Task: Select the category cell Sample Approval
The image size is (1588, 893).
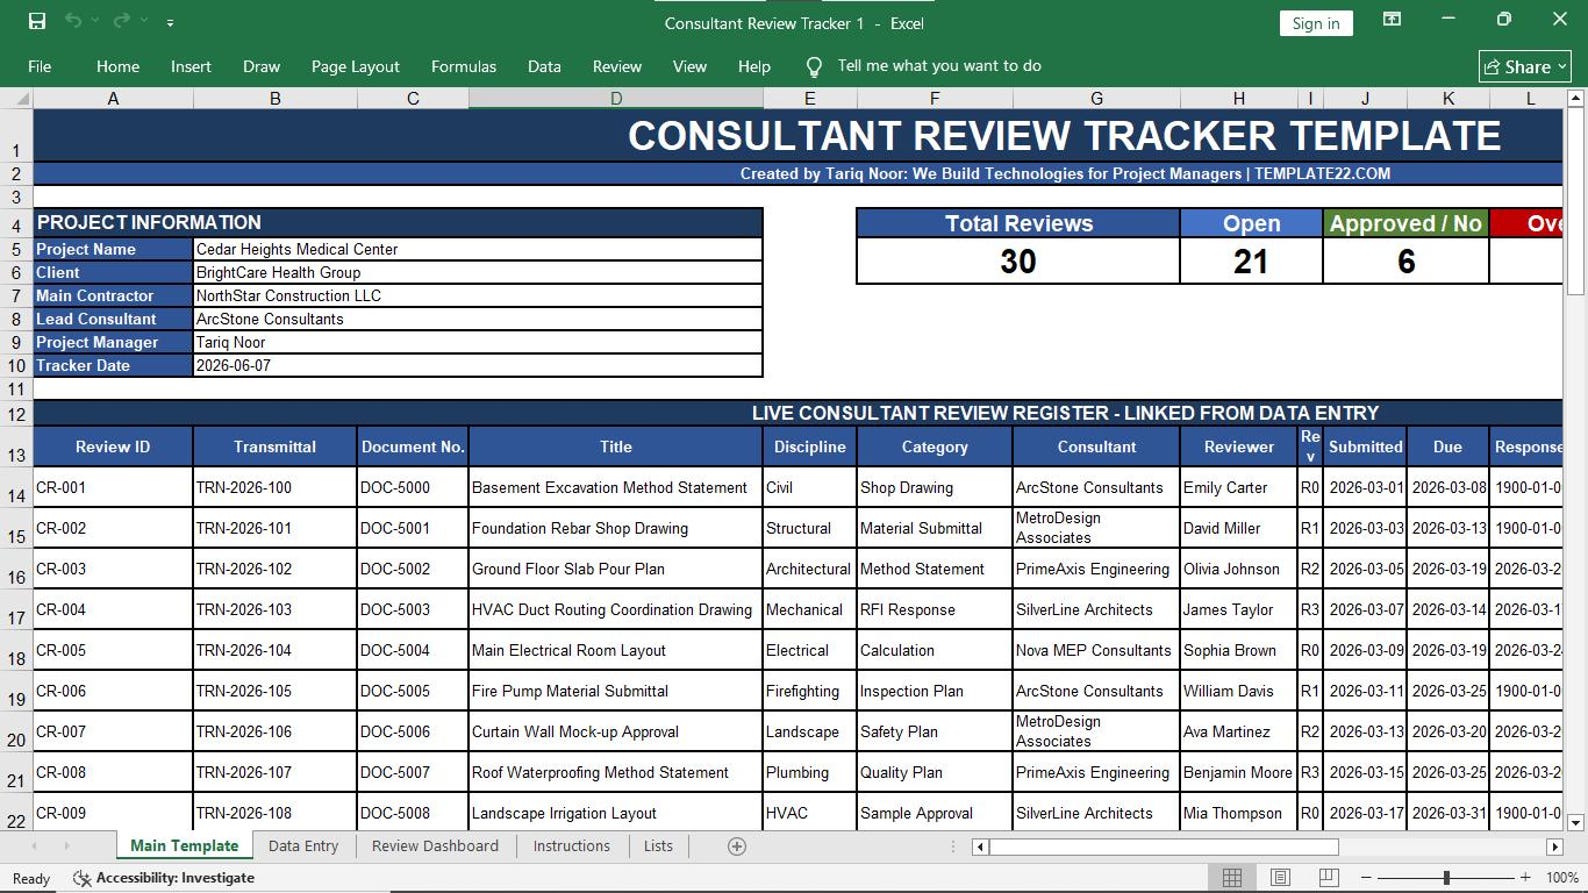Action: coord(934,813)
